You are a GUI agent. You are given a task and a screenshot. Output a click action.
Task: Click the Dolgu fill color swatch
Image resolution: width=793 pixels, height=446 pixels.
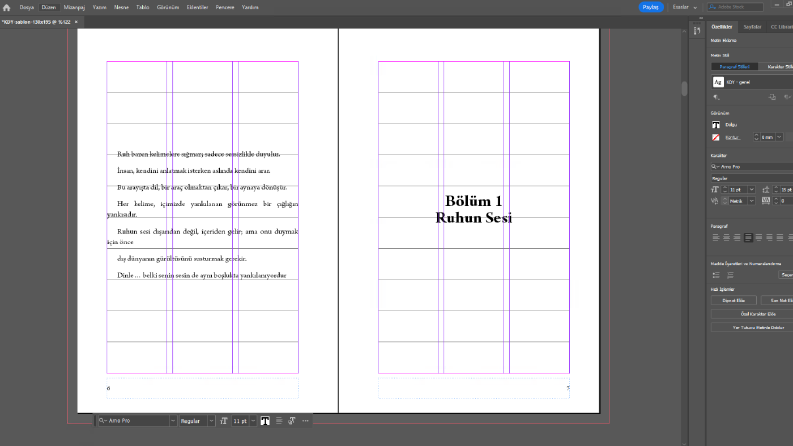point(716,125)
